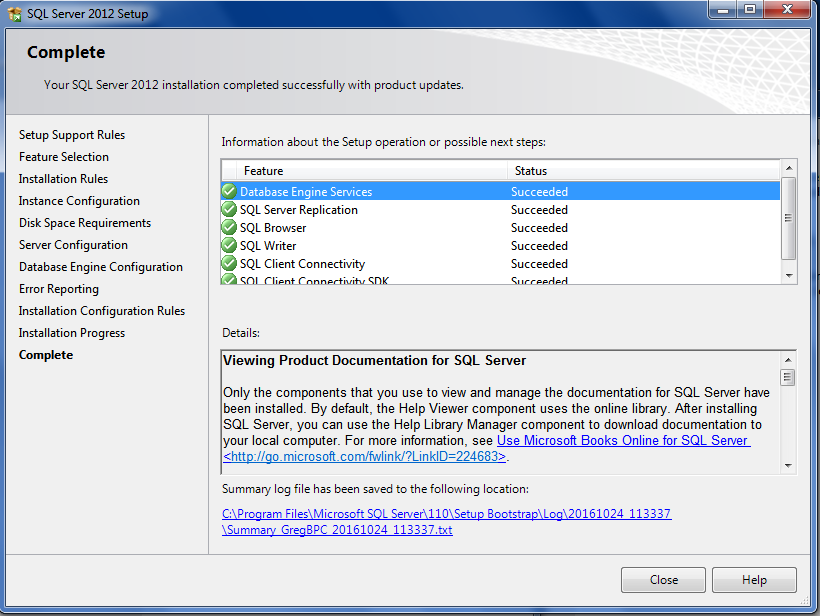Select the SQL Writer feature row
Image resolution: width=820 pixels, height=616 pixels.
(500, 245)
